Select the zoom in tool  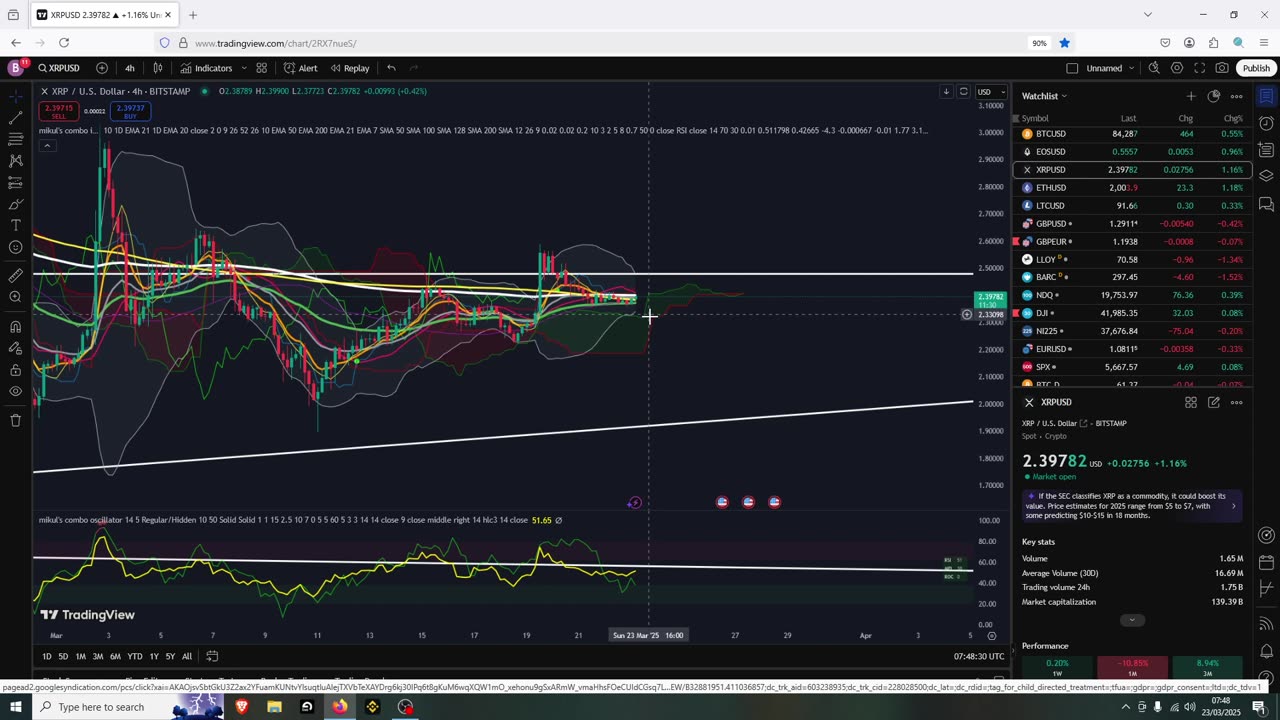point(15,297)
